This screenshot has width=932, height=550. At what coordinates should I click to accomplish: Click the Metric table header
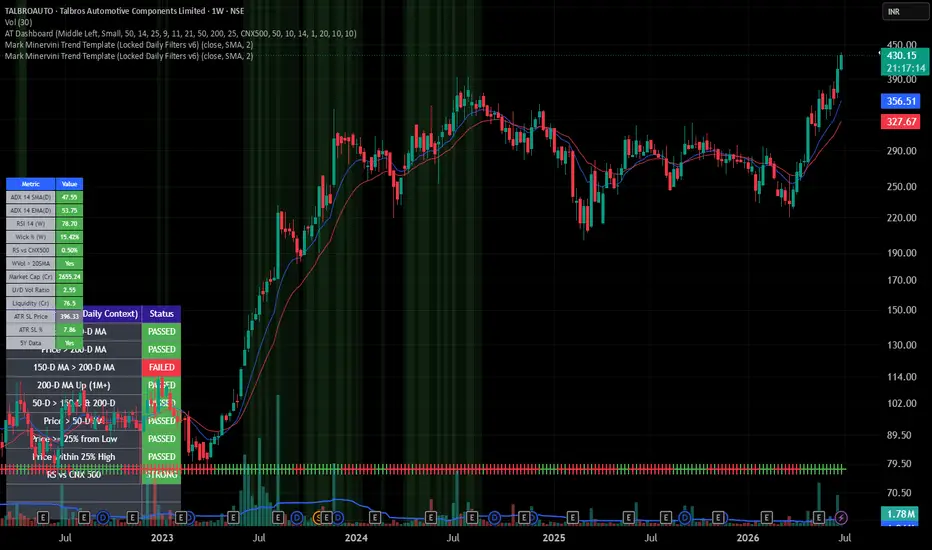pos(31,184)
